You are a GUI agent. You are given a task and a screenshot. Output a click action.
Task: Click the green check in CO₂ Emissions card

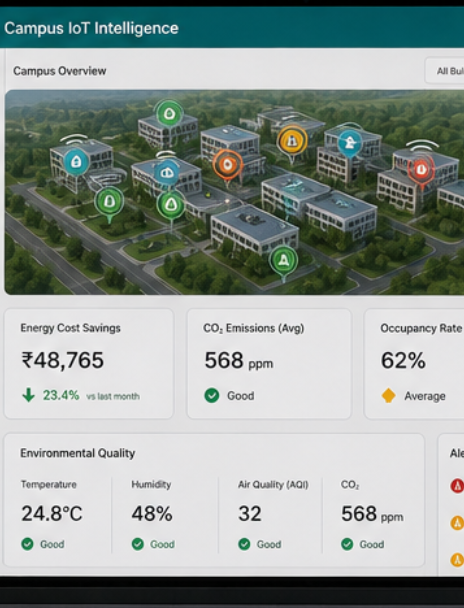[x=212, y=396]
